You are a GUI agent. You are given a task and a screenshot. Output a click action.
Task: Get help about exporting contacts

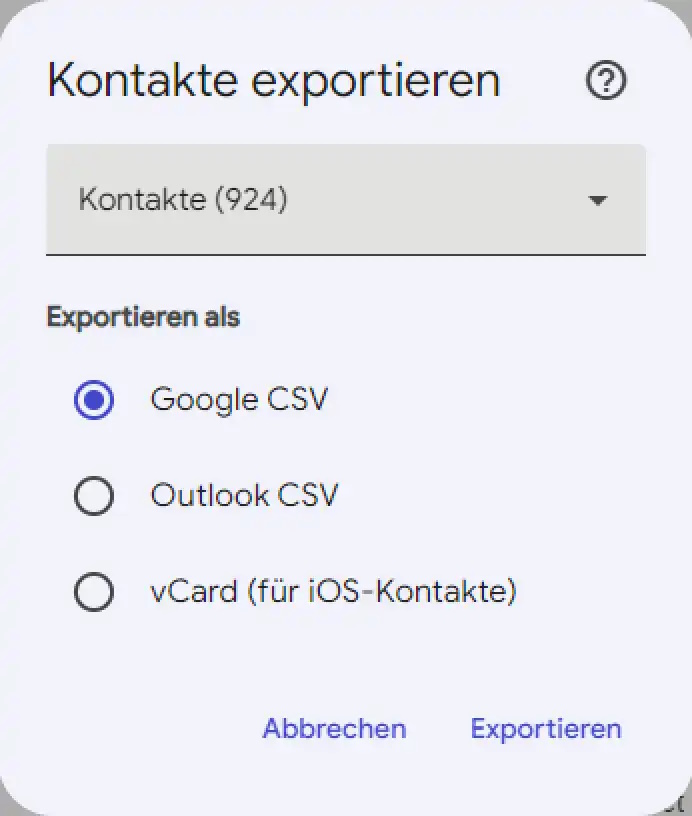pos(606,80)
